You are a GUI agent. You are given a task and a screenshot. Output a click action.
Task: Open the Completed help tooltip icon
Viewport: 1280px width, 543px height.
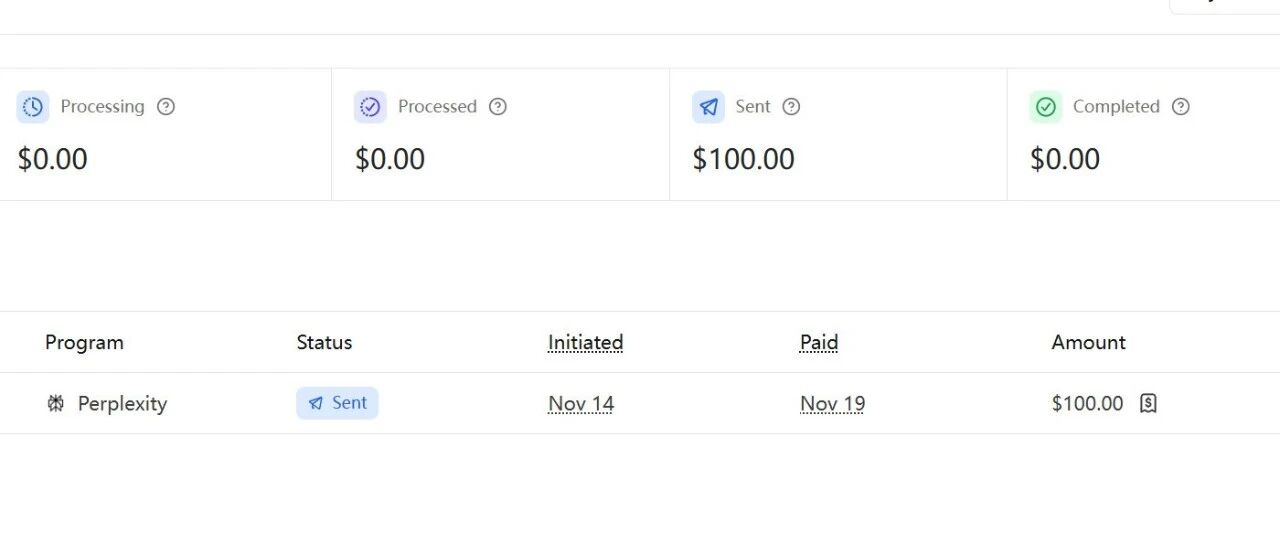[1181, 107]
